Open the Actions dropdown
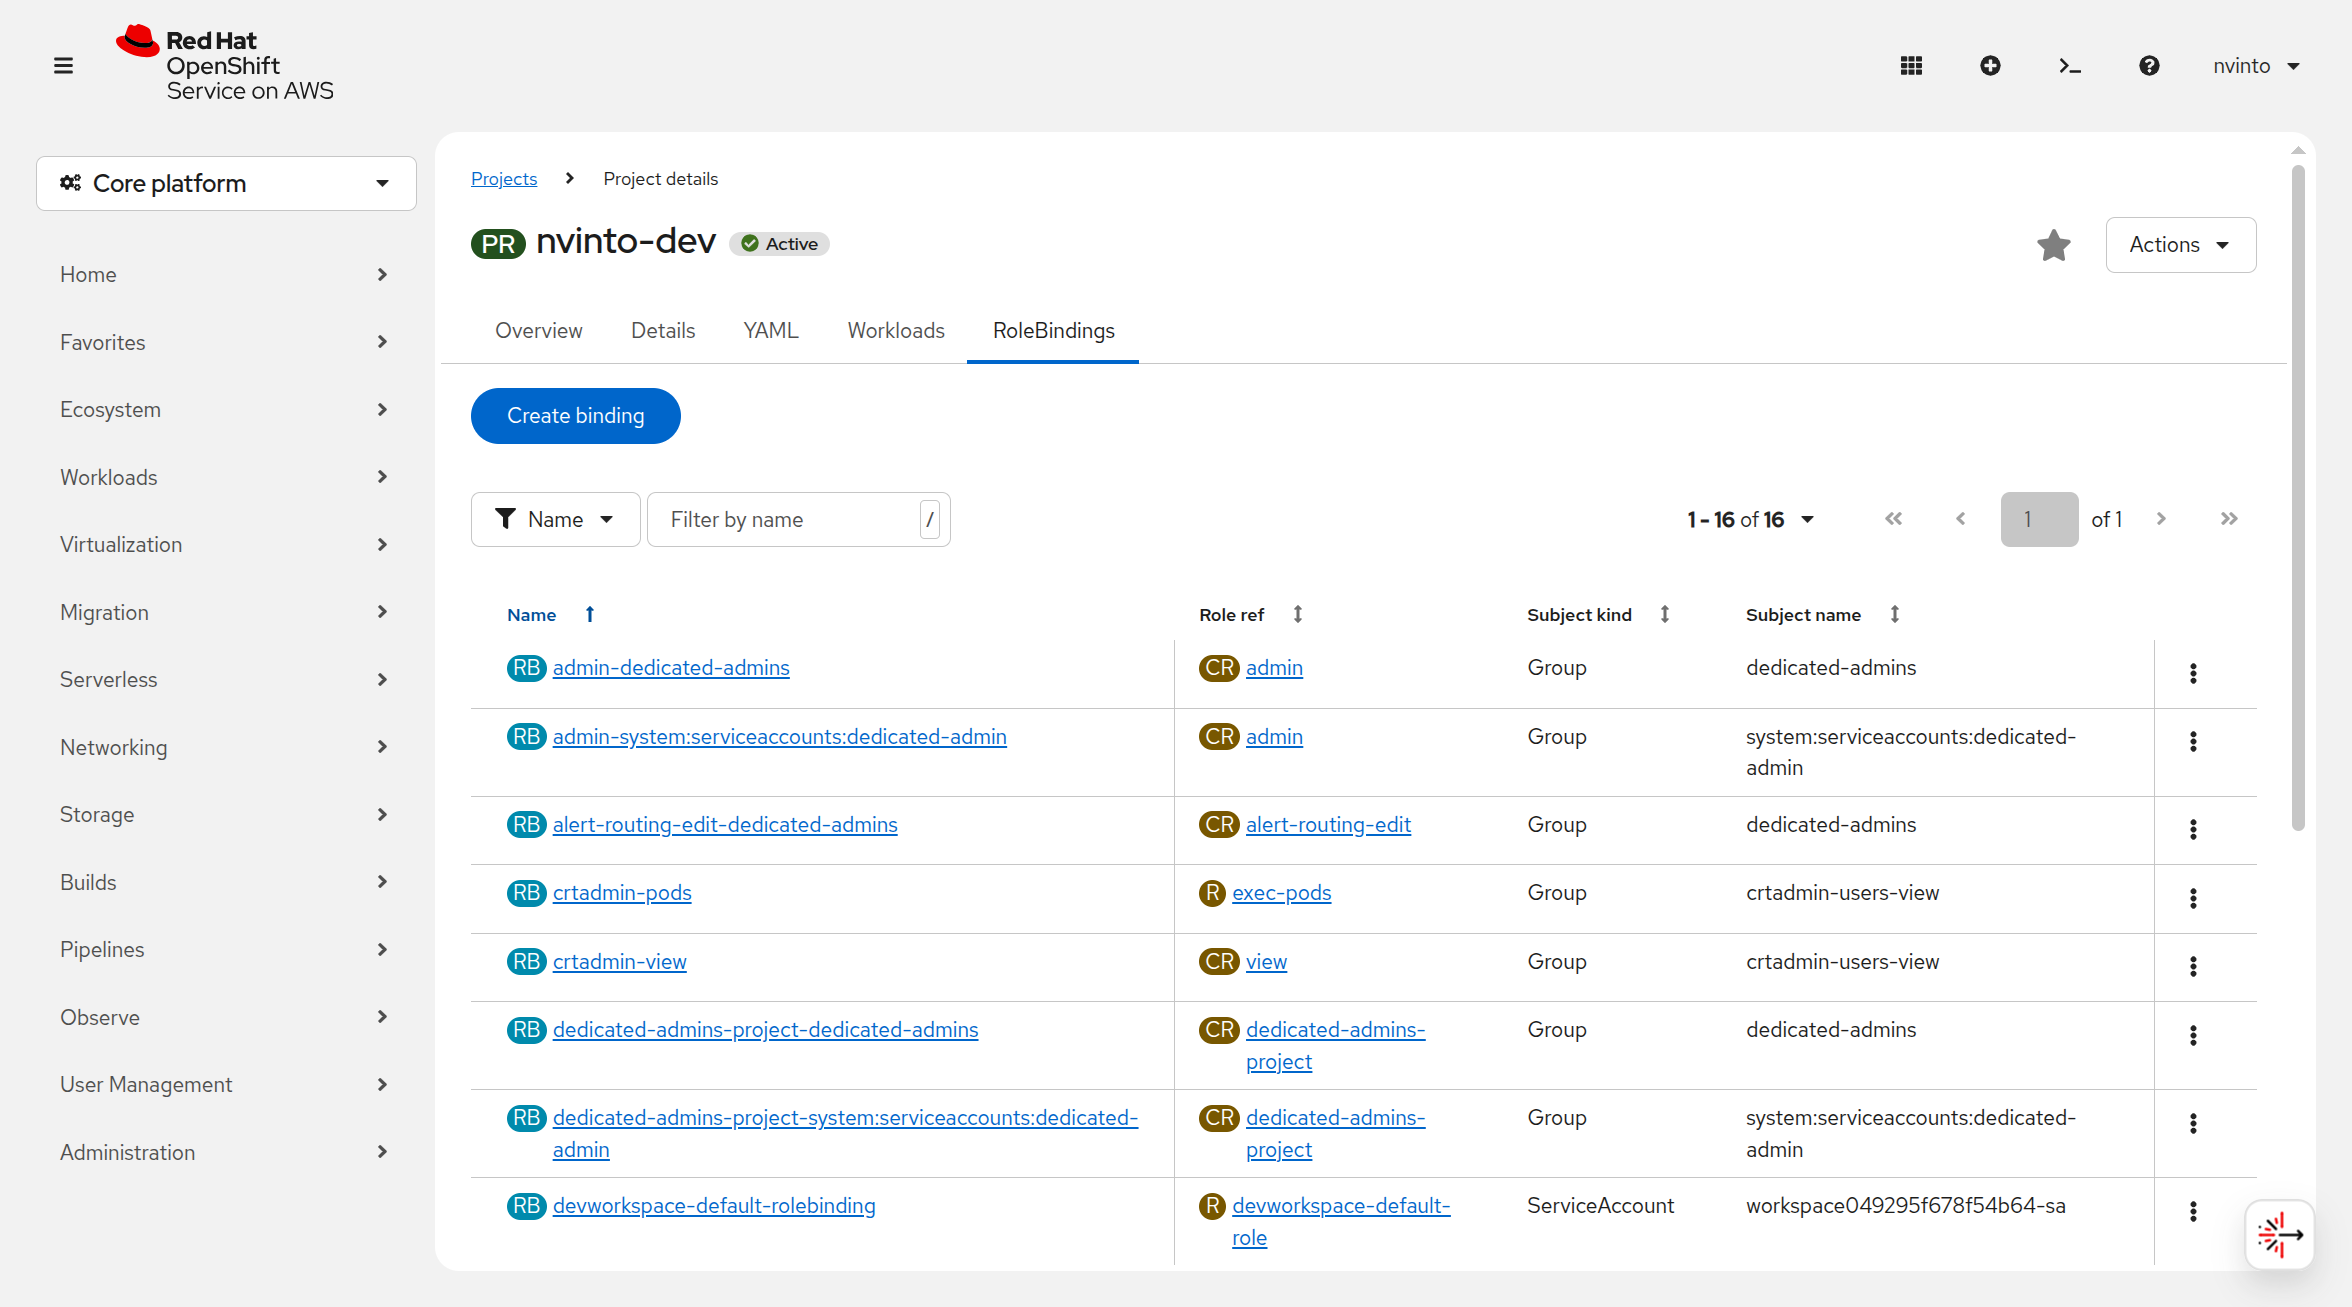 (x=2180, y=245)
